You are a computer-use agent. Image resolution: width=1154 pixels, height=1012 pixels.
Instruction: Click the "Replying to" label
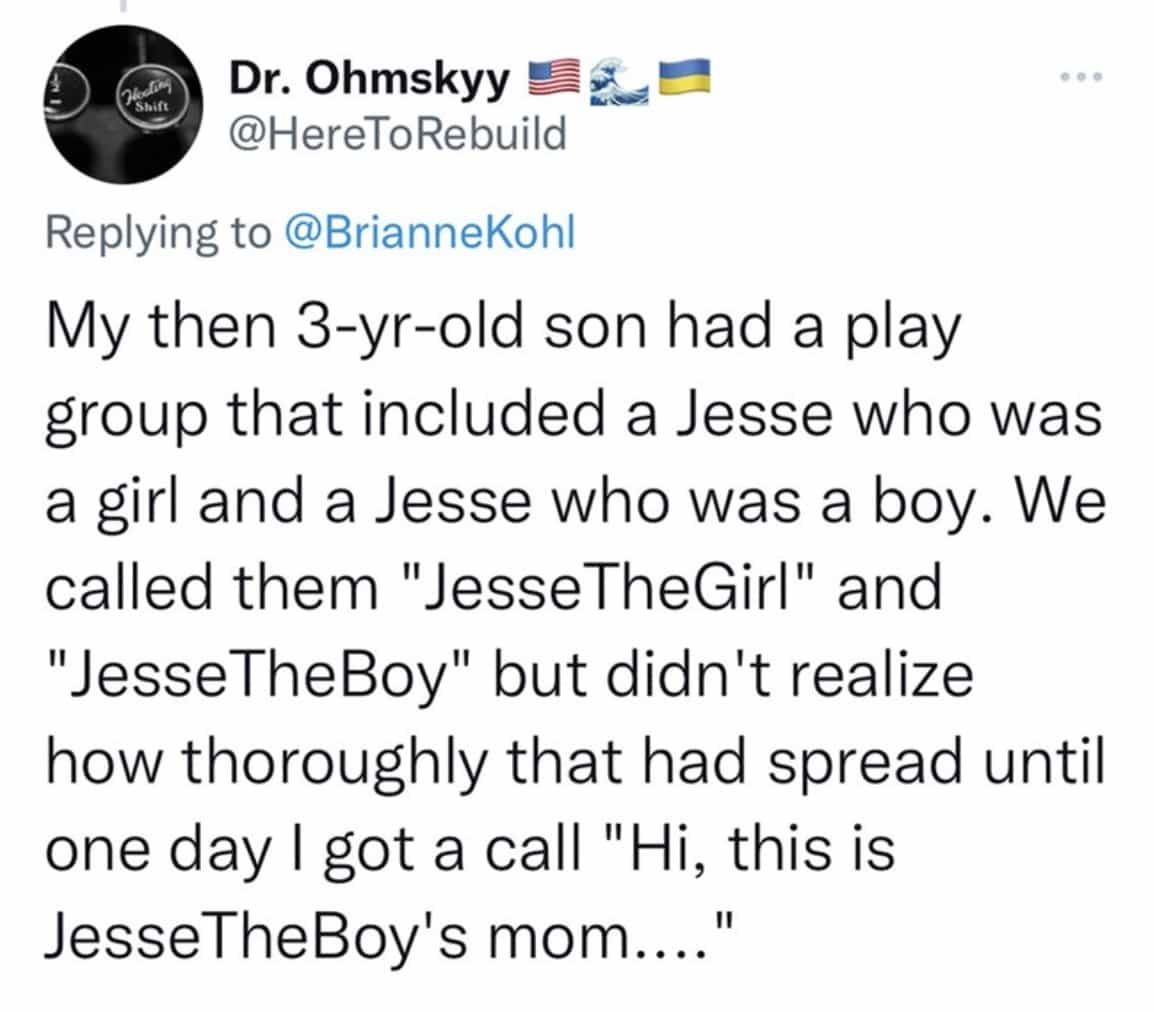(x=157, y=232)
